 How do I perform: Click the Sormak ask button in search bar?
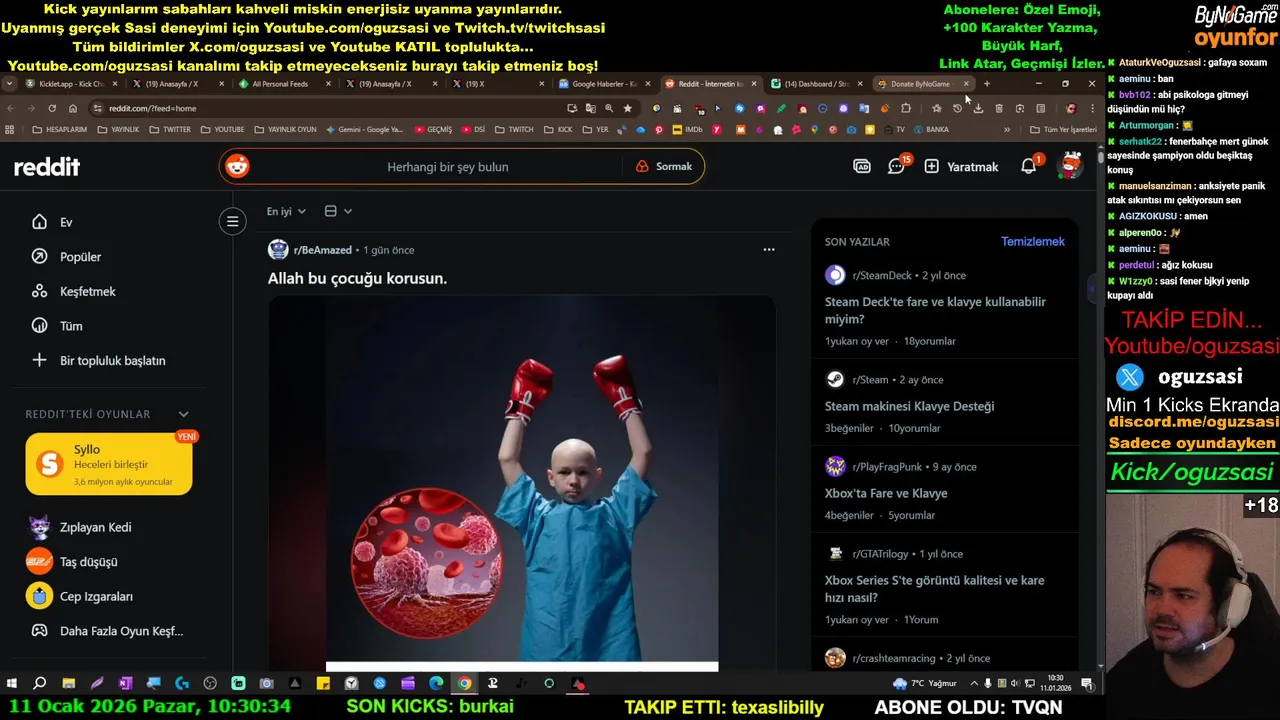[x=664, y=167]
